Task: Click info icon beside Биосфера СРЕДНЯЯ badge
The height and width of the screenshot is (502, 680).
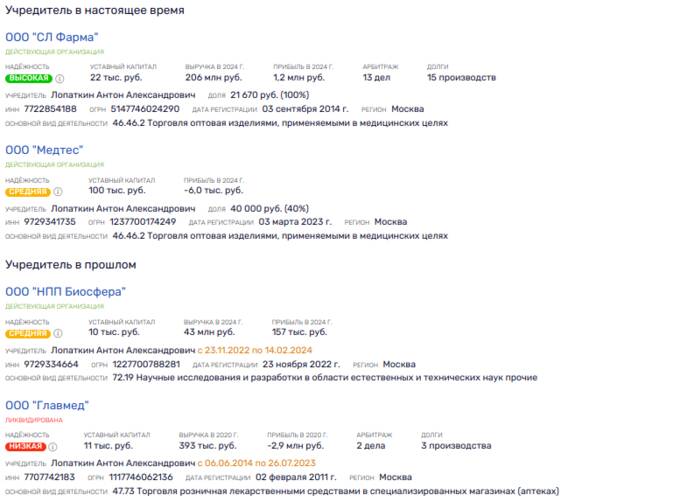Action: tap(58, 333)
